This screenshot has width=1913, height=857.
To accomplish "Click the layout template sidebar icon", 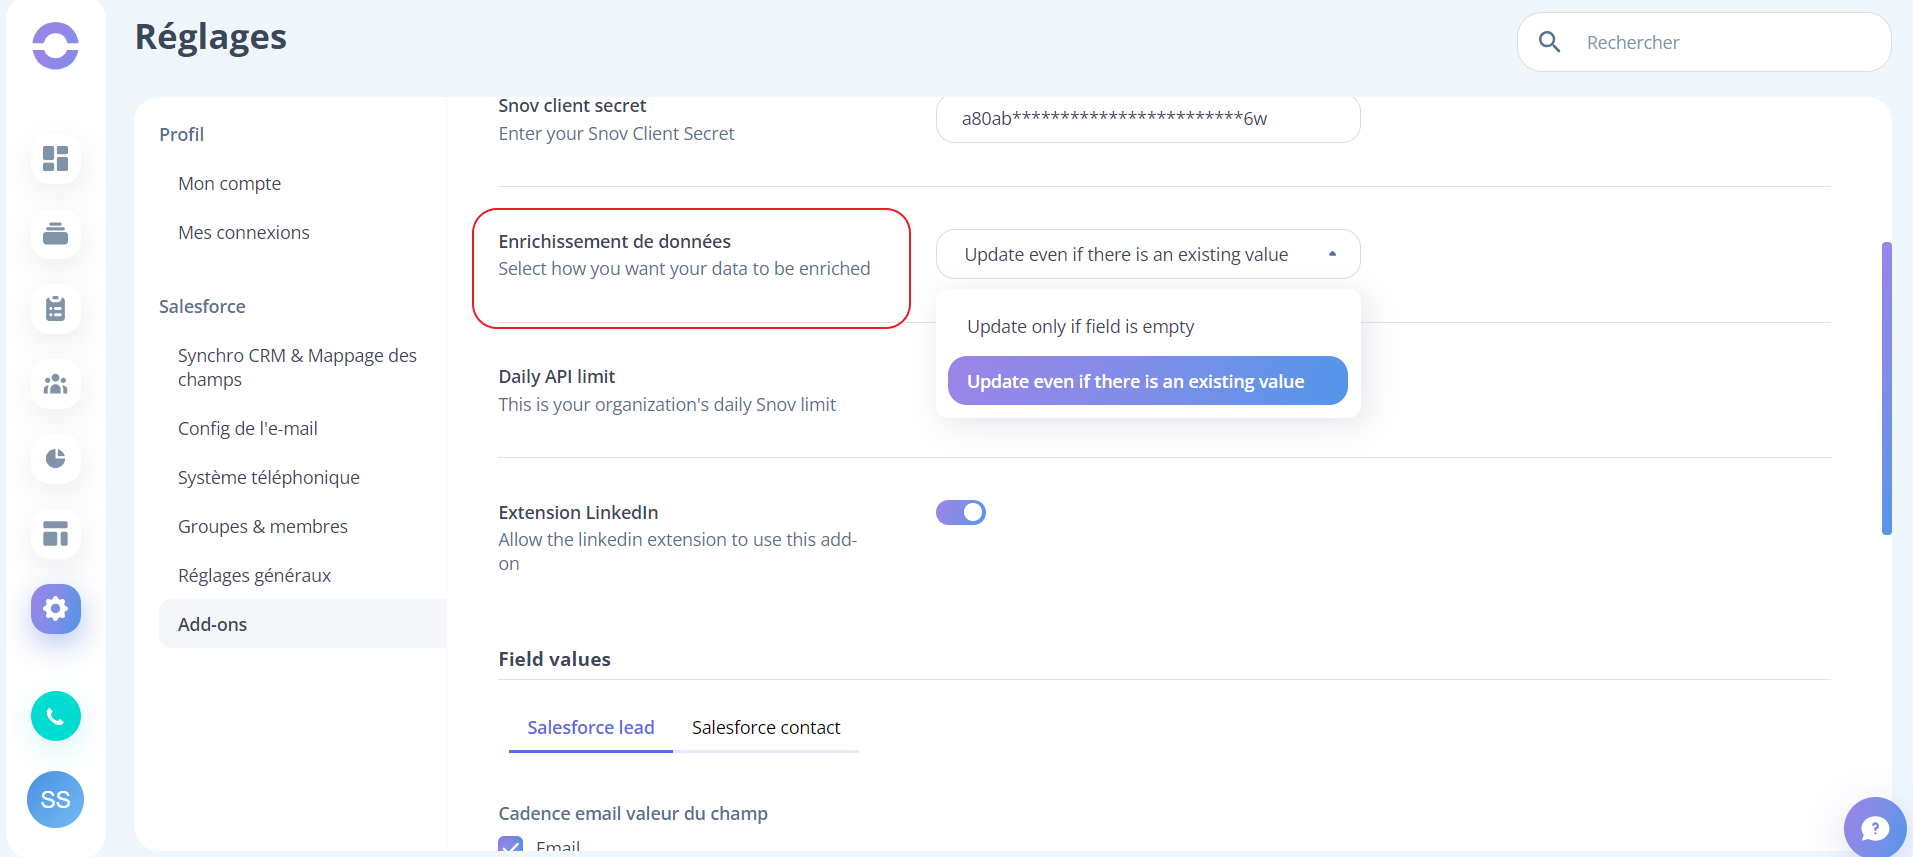I will point(56,534).
